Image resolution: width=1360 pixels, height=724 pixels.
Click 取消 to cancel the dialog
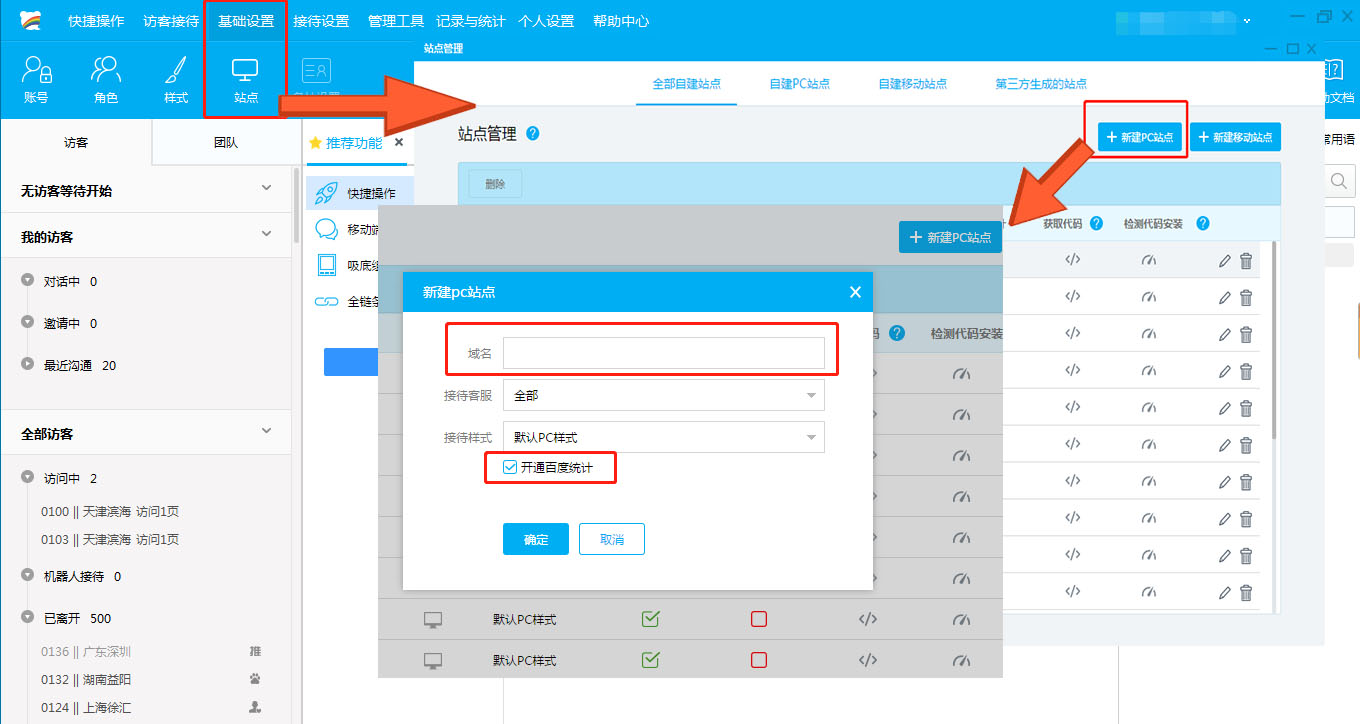tap(612, 539)
